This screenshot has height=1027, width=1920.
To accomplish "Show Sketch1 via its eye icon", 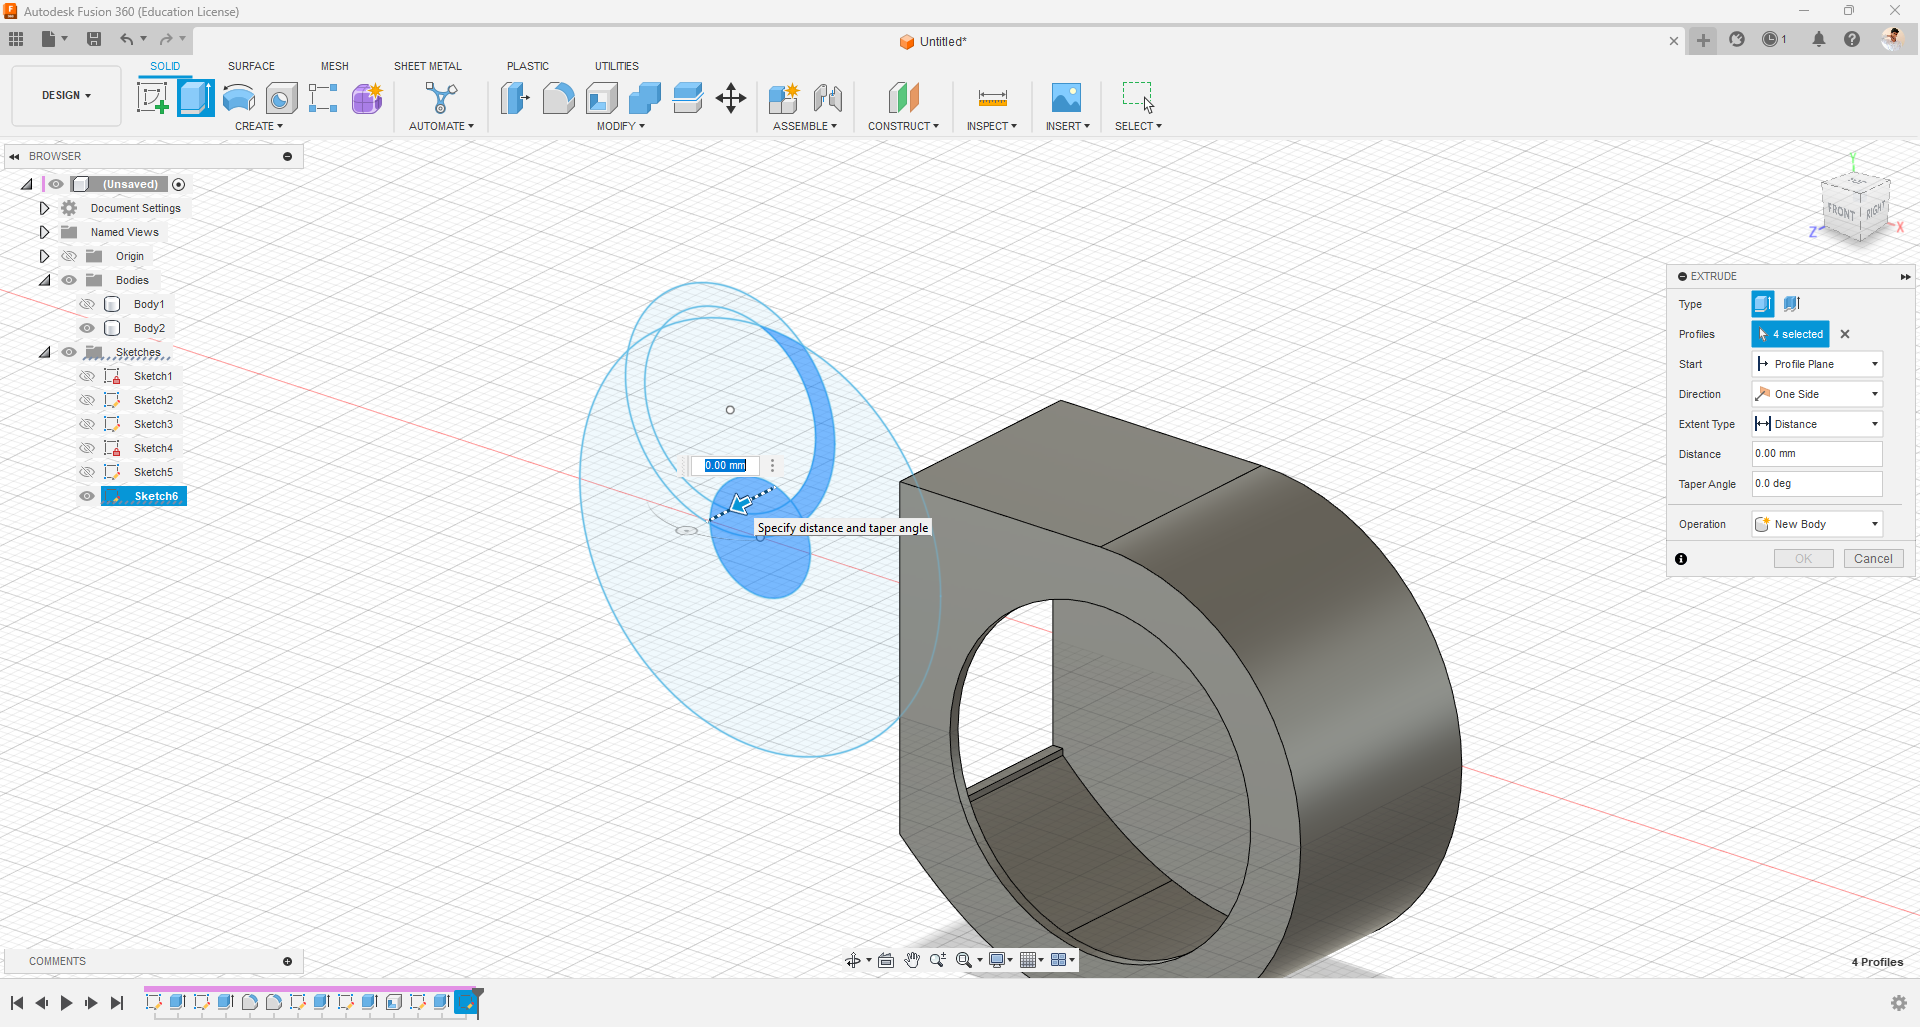I will click(x=87, y=376).
